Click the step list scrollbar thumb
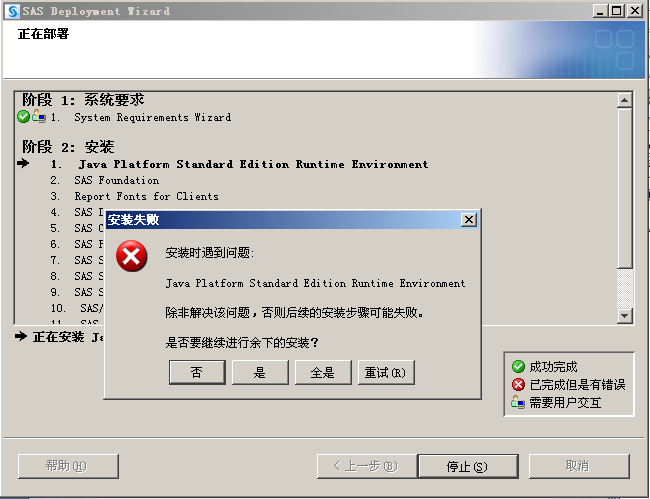The image size is (650, 499). 624,188
